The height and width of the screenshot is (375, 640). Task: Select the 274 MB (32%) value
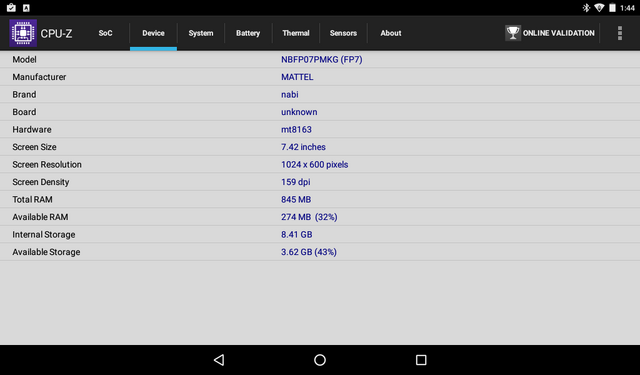click(309, 217)
